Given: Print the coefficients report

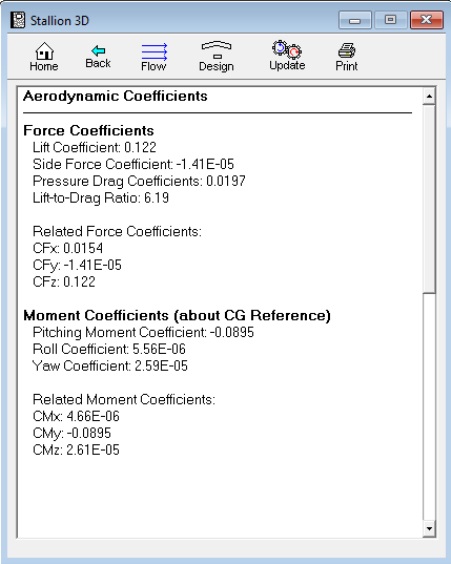Looking at the screenshot, I should click(346, 56).
